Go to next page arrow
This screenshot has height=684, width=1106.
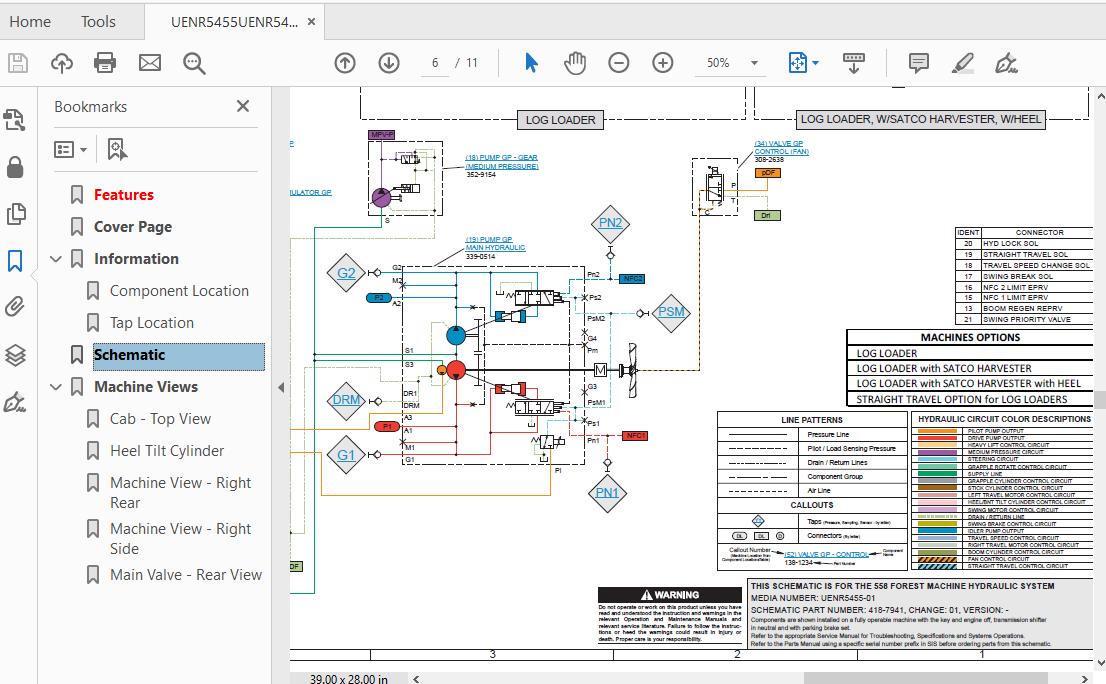[x=389, y=63]
